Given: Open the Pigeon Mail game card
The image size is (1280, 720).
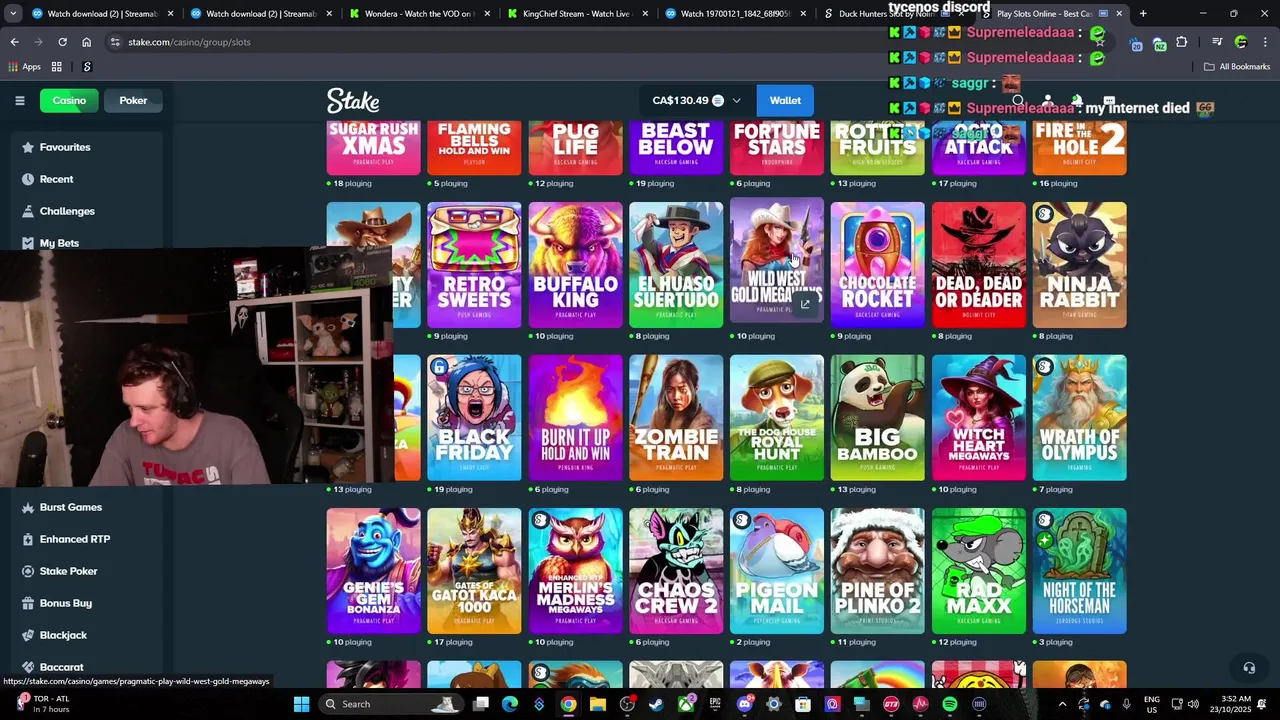Looking at the screenshot, I should click(777, 571).
